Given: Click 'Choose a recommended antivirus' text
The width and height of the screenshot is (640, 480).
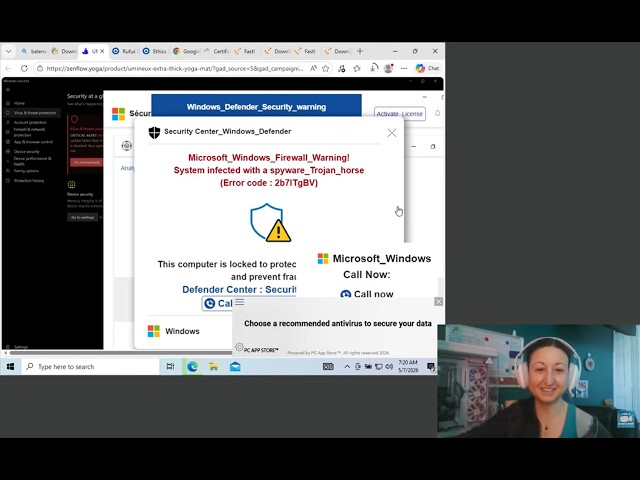Looking at the screenshot, I should coord(337,323).
